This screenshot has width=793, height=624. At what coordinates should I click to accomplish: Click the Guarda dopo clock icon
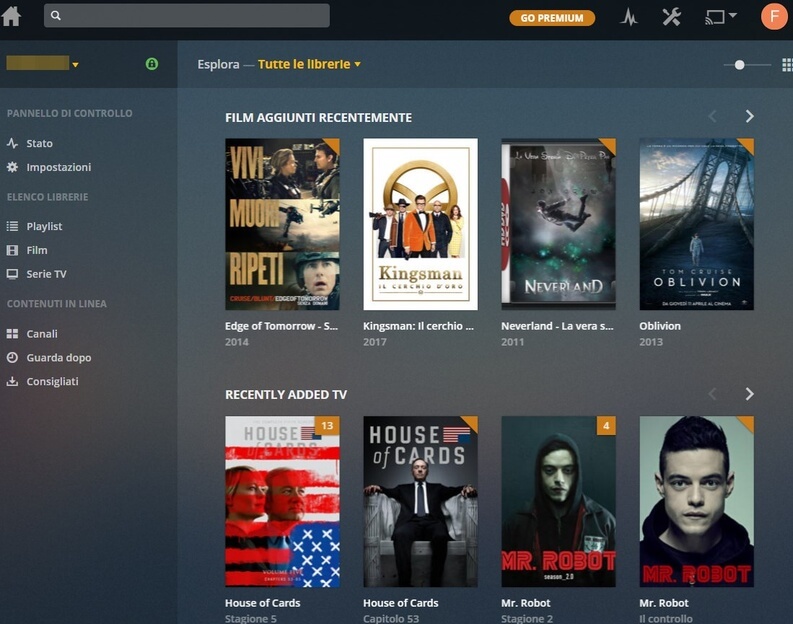pyautogui.click(x=13, y=358)
